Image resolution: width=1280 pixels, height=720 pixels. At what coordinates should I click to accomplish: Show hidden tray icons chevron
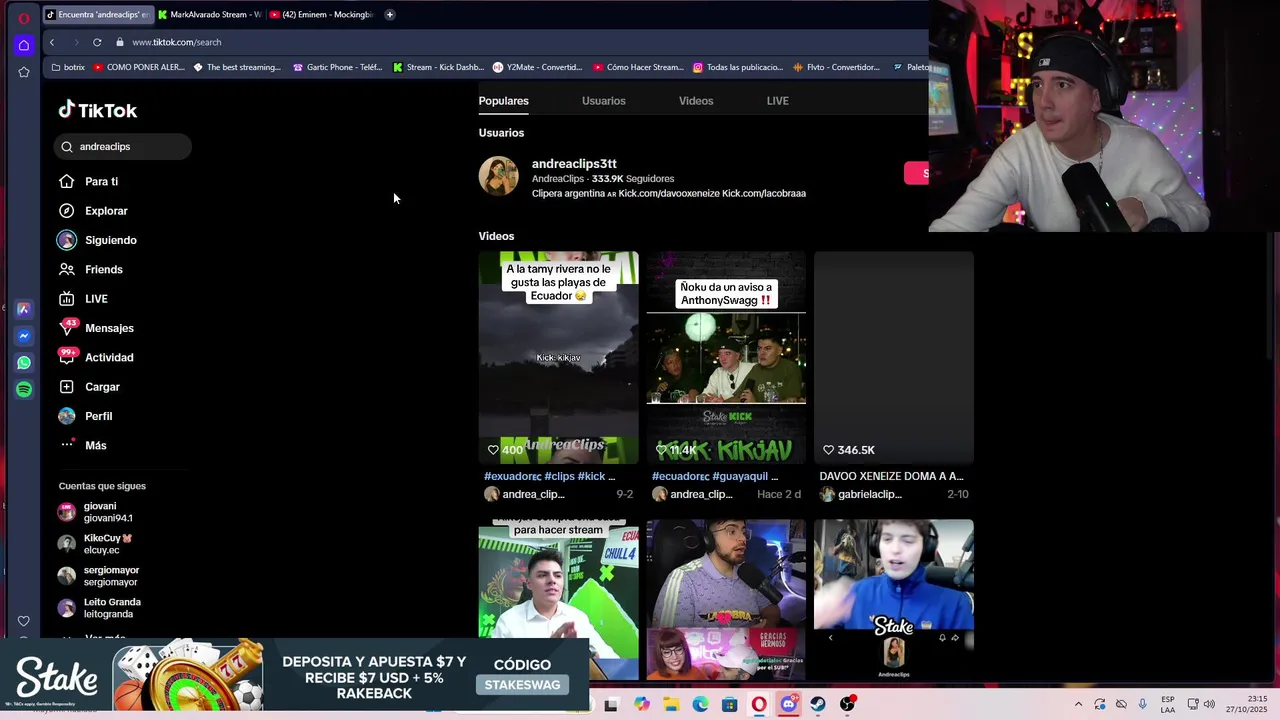1078,704
